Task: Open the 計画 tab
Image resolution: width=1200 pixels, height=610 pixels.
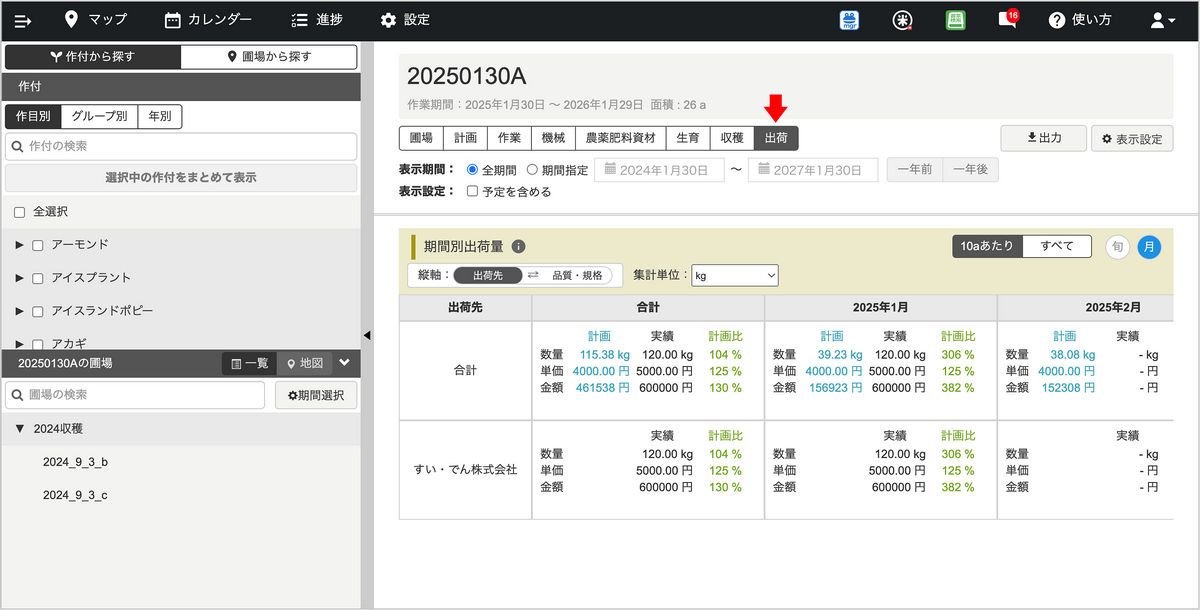Action: coord(465,138)
